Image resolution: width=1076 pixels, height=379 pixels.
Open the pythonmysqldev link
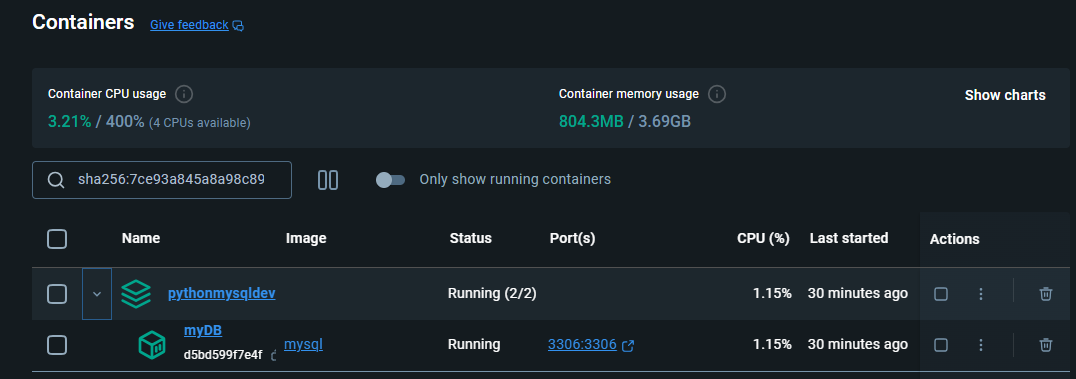(x=222, y=294)
